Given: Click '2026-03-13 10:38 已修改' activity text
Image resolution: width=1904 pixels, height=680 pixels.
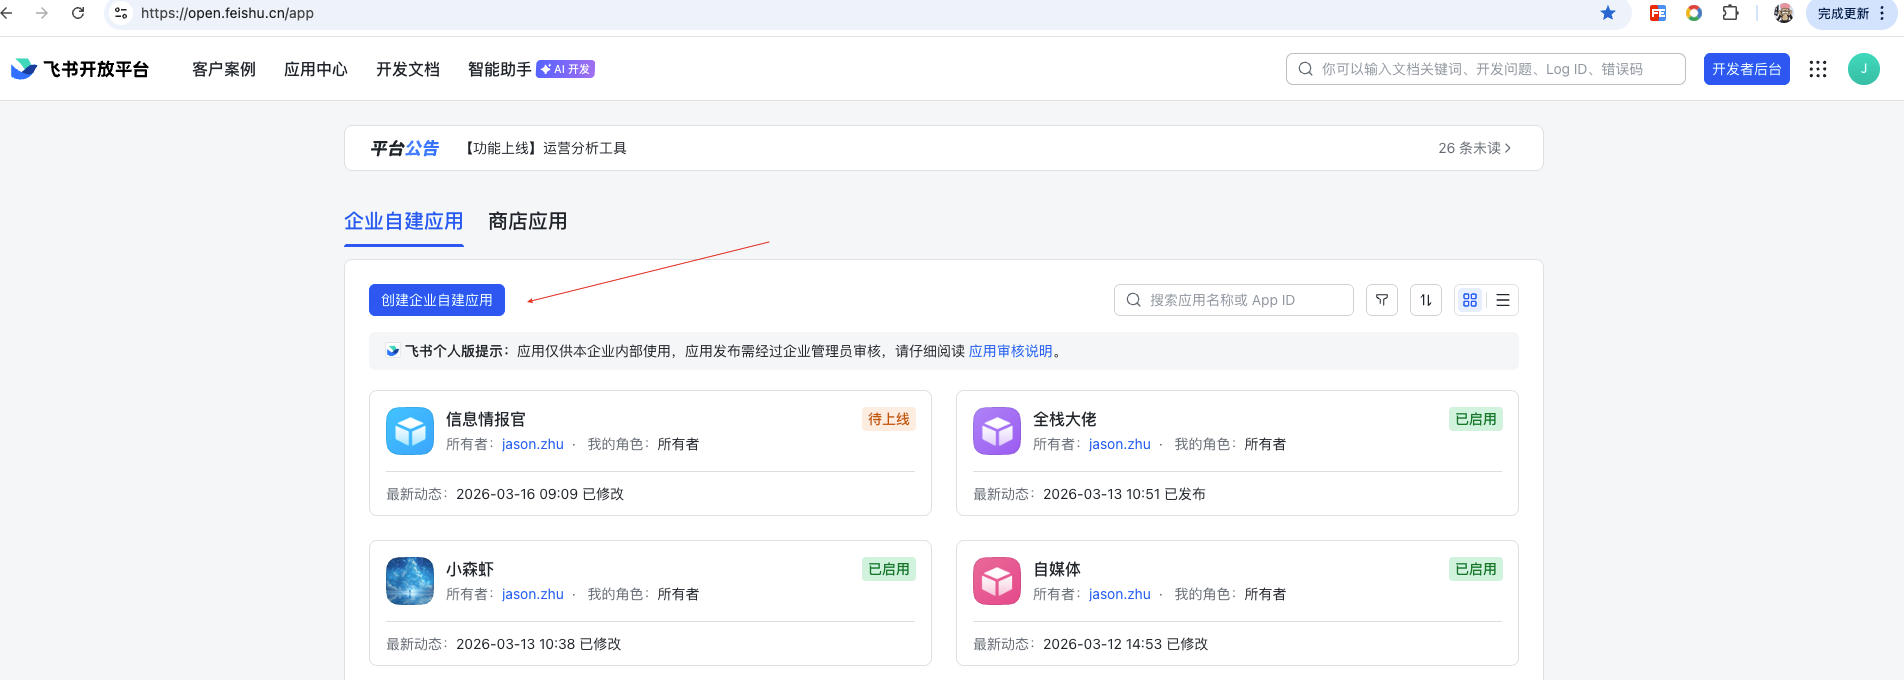Looking at the screenshot, I should coord(539,644).
